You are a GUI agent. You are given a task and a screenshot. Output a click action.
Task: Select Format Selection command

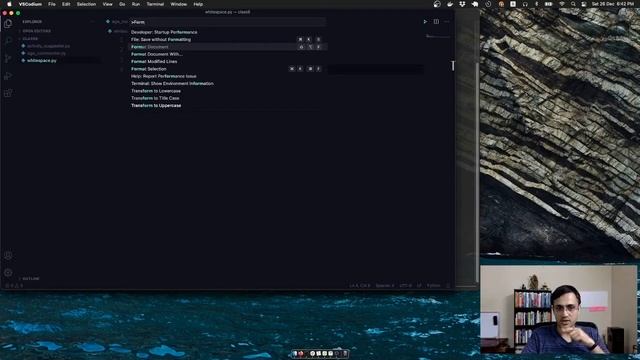tap(228, 69)
